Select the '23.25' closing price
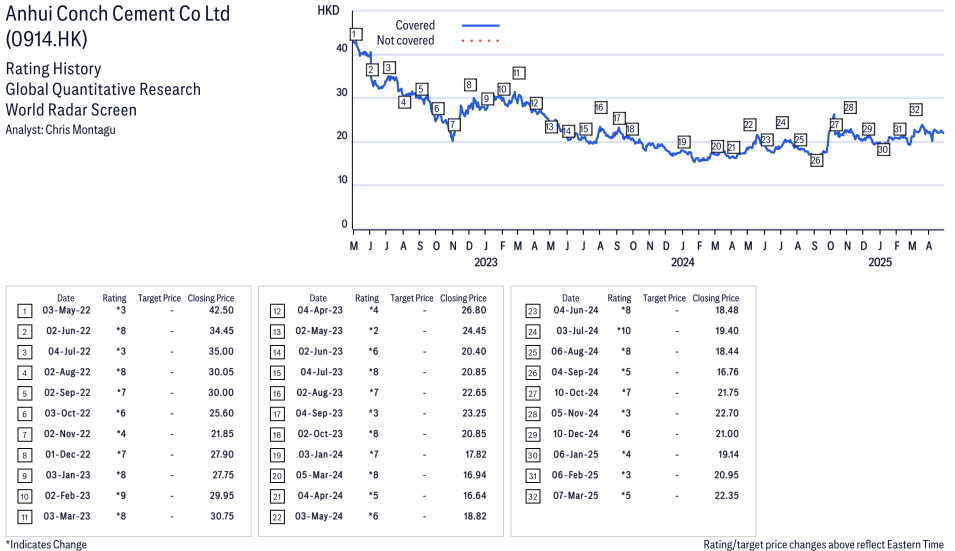The height and width of the screenshot is (551, 955). pos(474,413)
